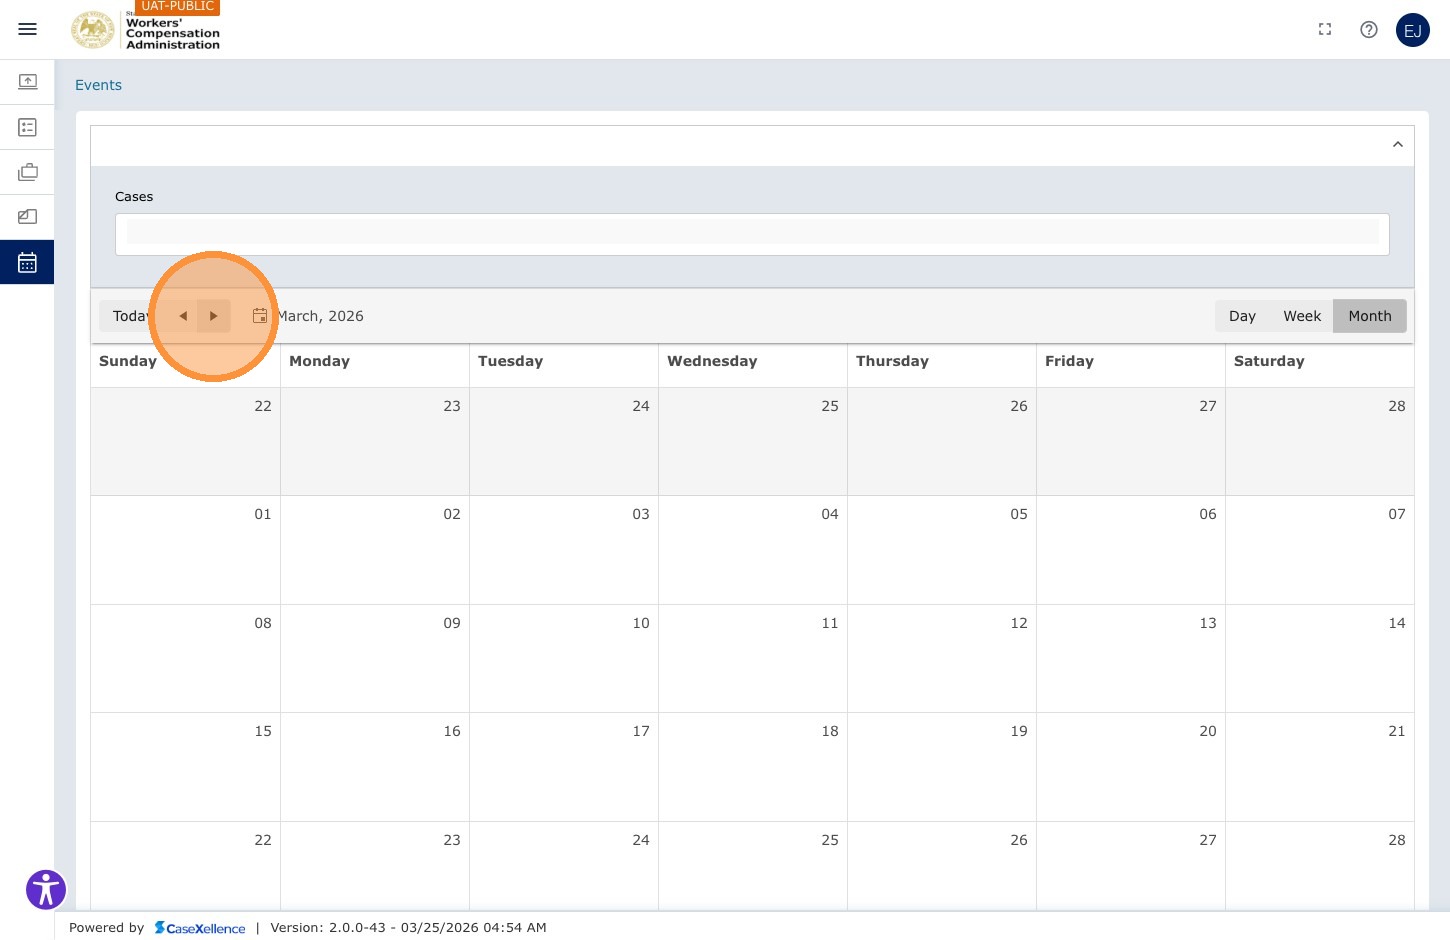
Task: Open the hamburger navigation menu
Action: 28,29
